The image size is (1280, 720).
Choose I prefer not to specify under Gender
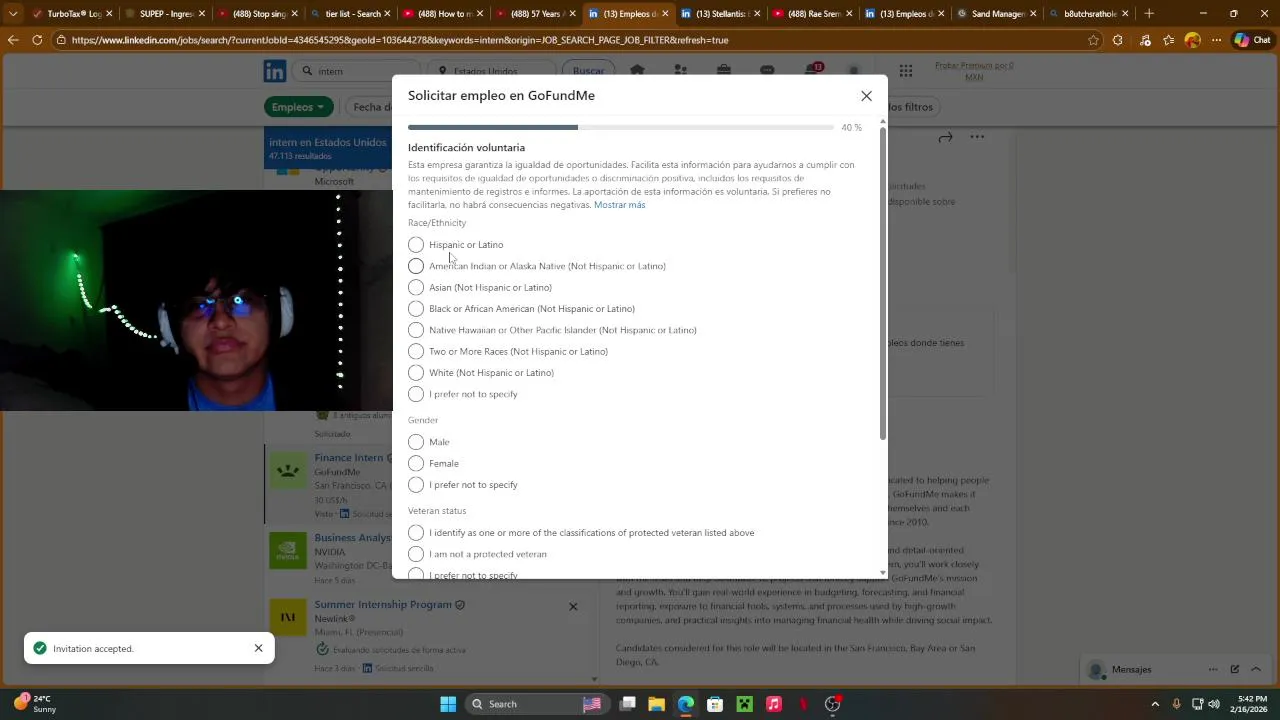point(416,485)
